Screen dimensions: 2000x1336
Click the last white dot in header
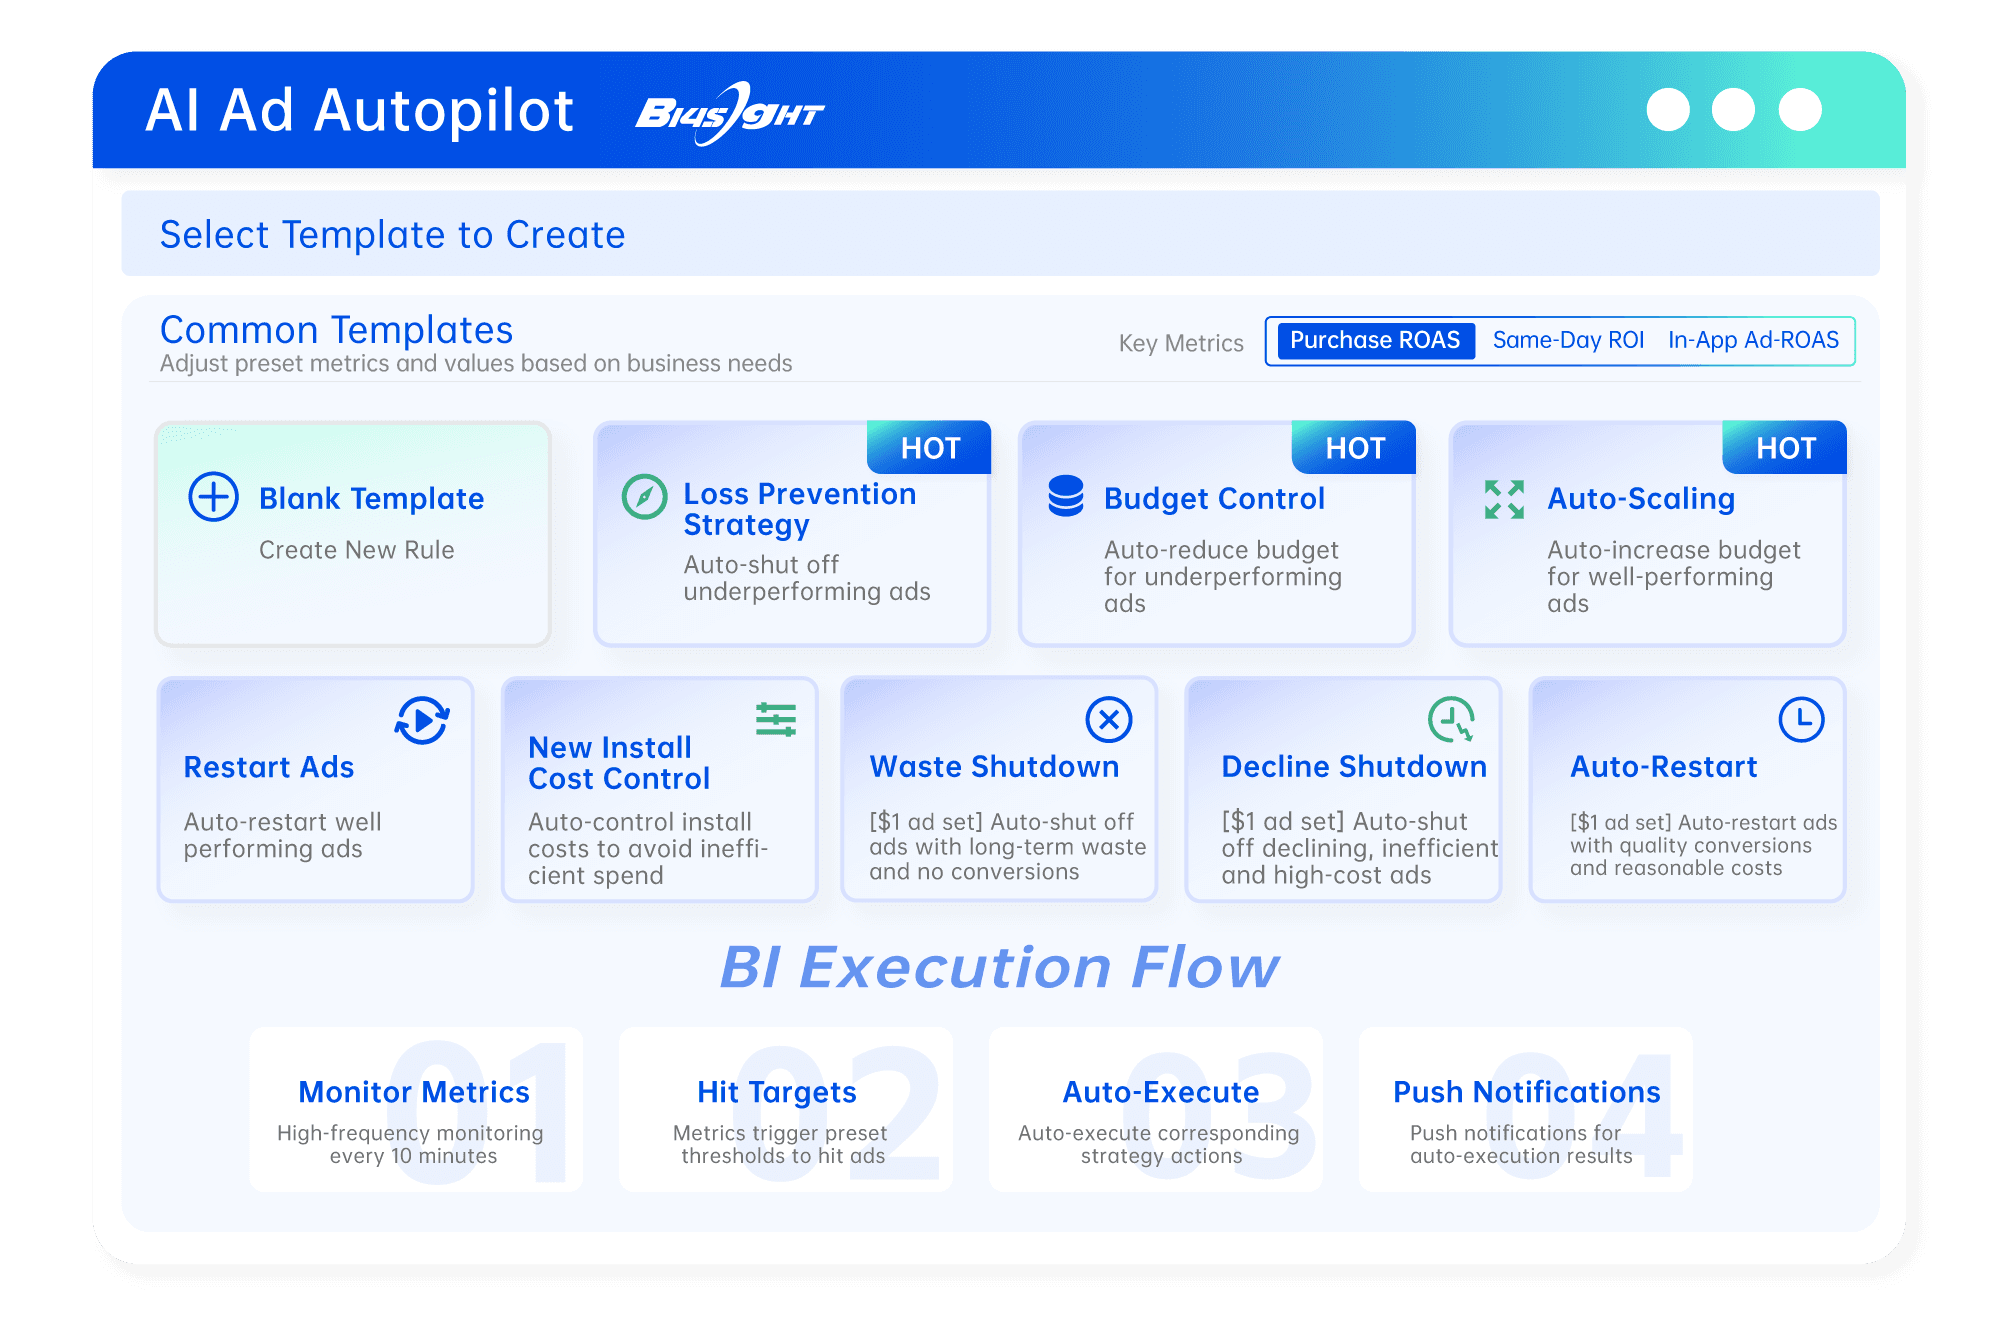coord(1800,109)
